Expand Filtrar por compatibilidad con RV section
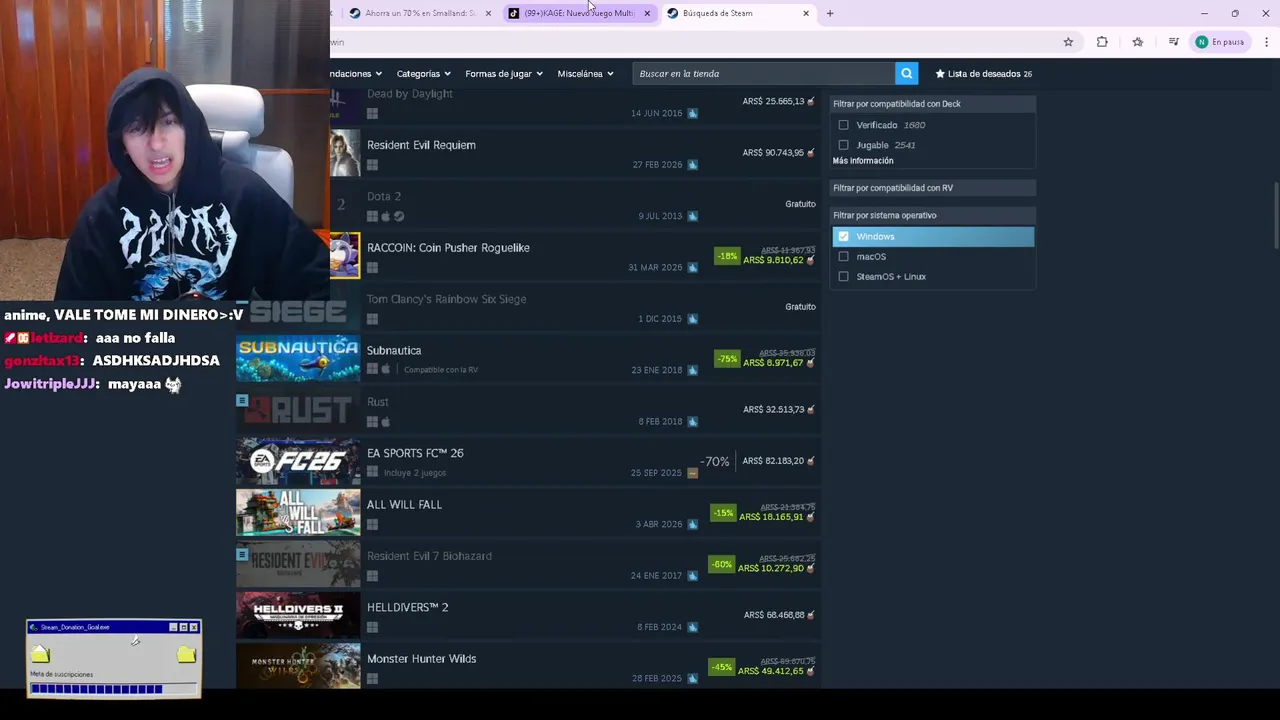Viewport: 1280px width, 720px height. pos(933,187)
